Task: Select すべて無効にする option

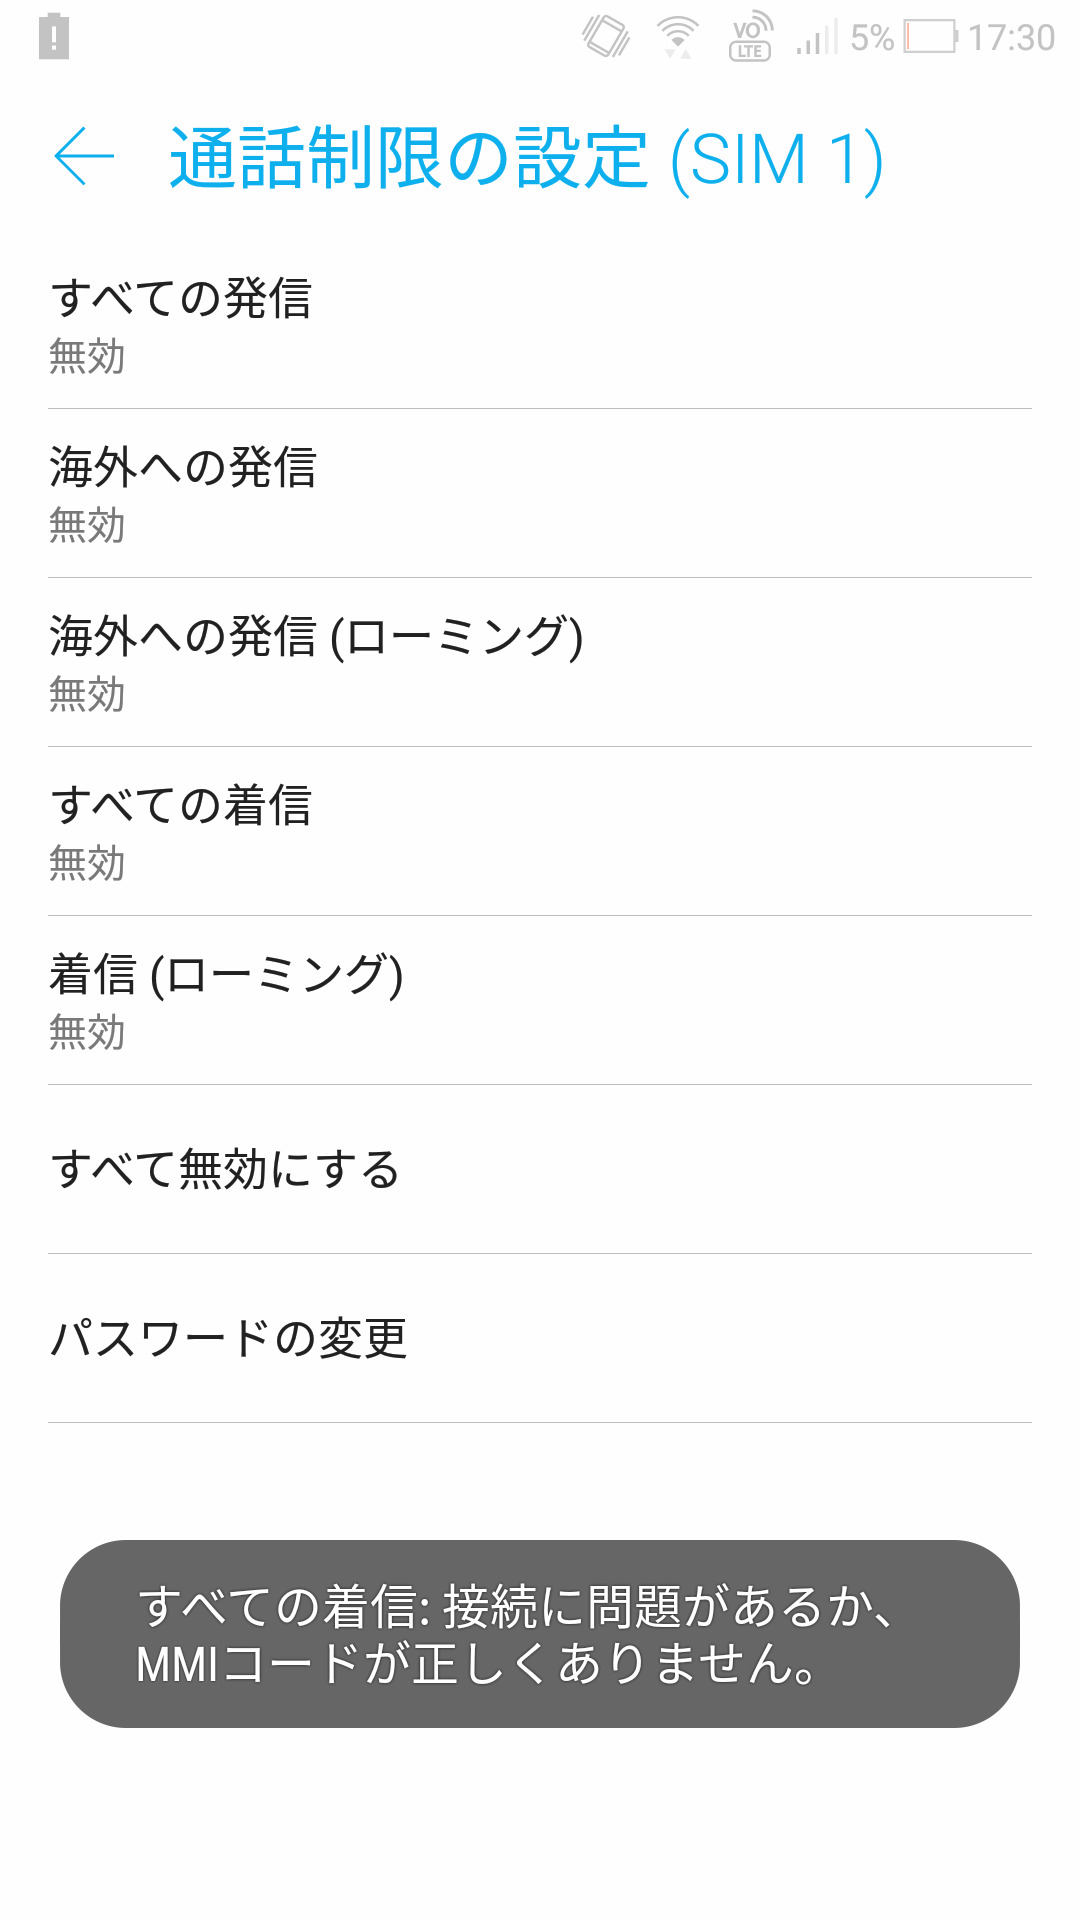Action: [540, 1169]
